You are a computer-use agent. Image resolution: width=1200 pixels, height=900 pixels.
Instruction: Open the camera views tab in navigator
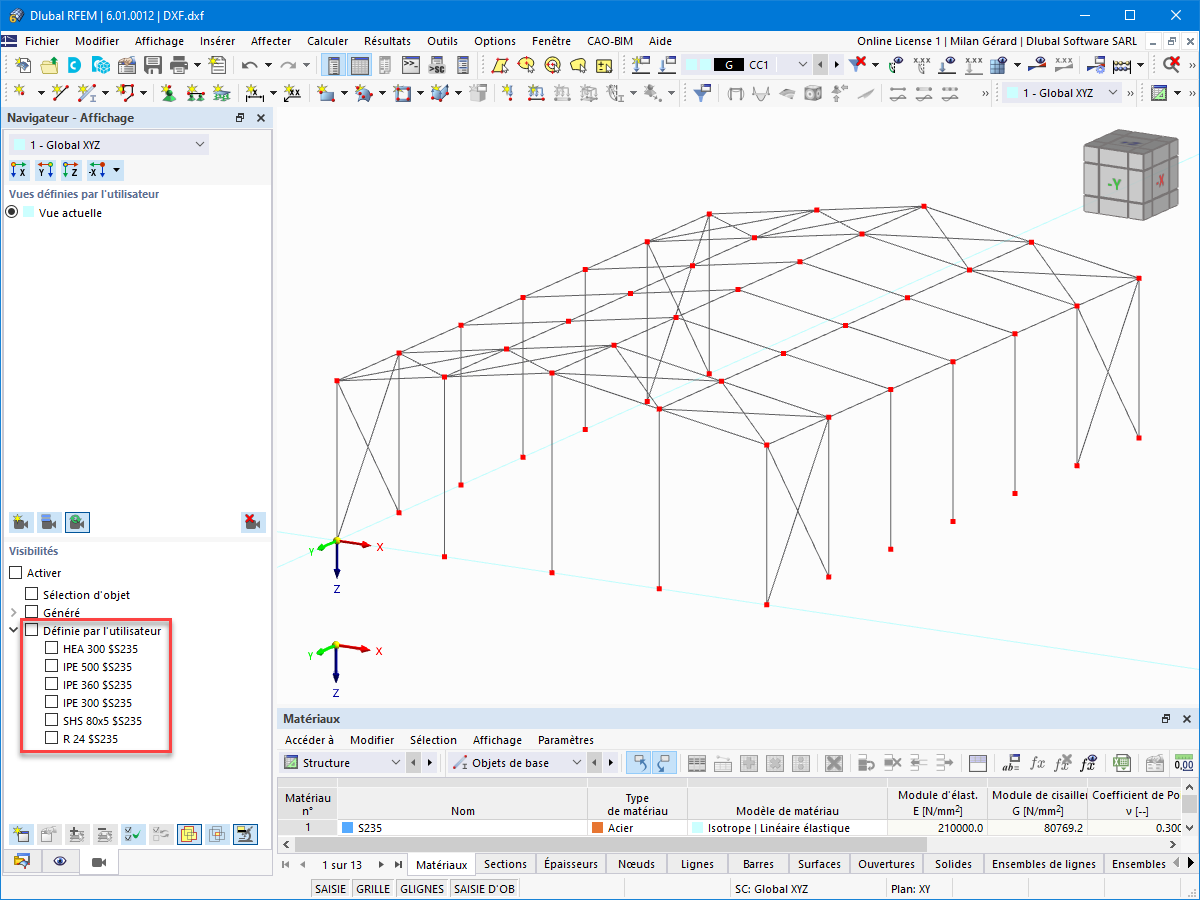(x=99, y=862)
